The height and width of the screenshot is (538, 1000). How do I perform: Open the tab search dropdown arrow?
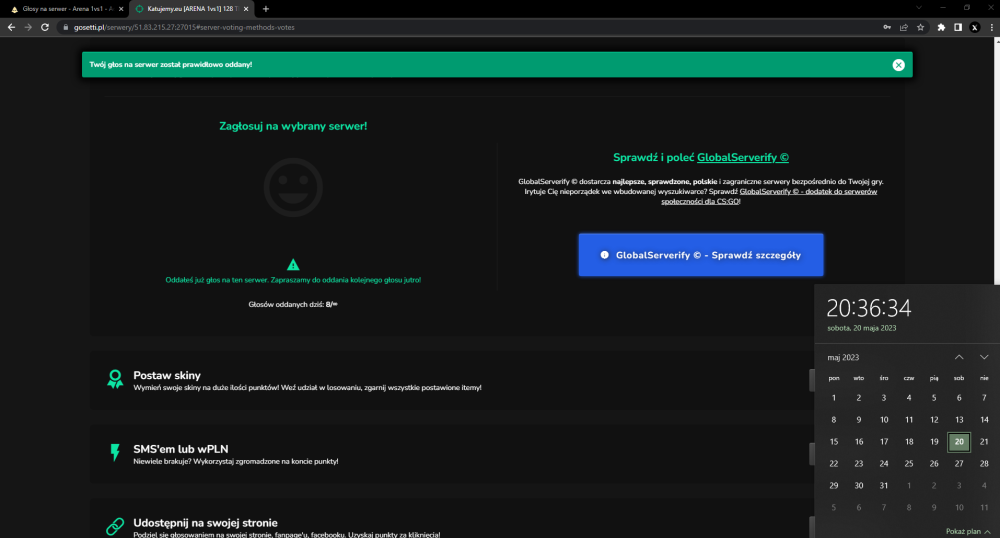(x=918, y=8)
